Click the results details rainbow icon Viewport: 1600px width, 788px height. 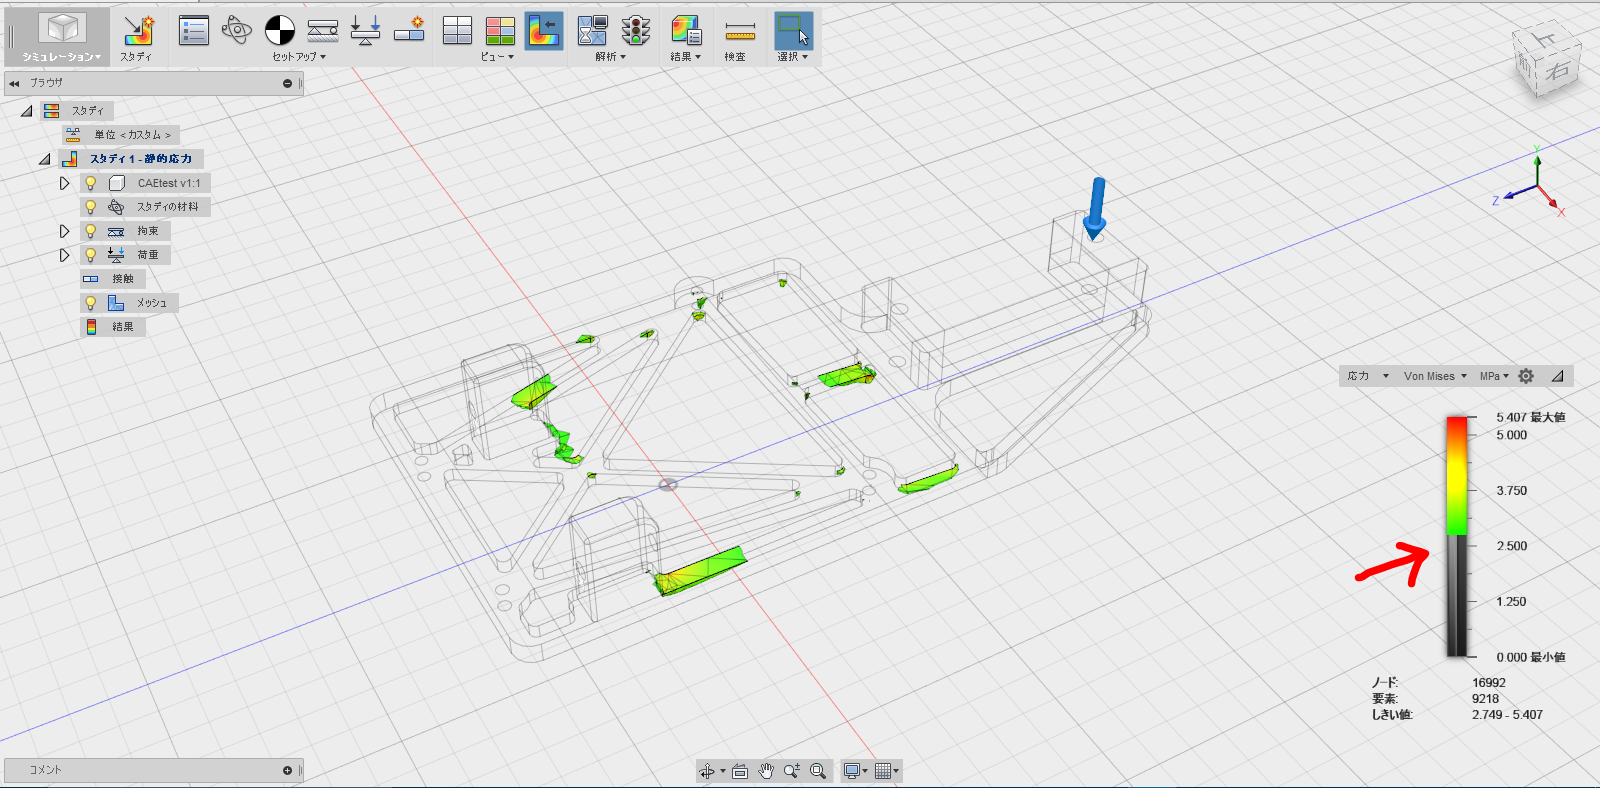[x=686, y=31]
